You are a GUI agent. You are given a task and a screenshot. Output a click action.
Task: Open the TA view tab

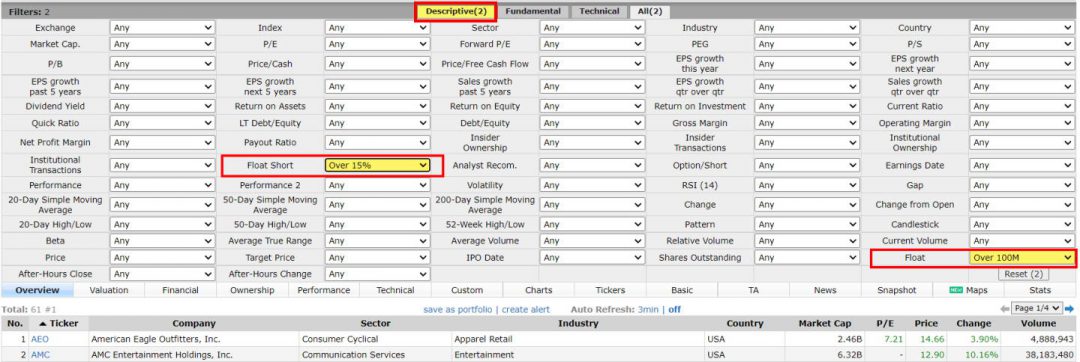coord(754,290)
